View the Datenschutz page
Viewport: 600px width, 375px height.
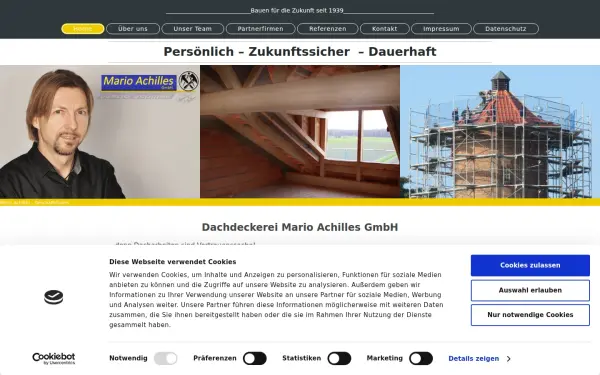tap(506, 29)
